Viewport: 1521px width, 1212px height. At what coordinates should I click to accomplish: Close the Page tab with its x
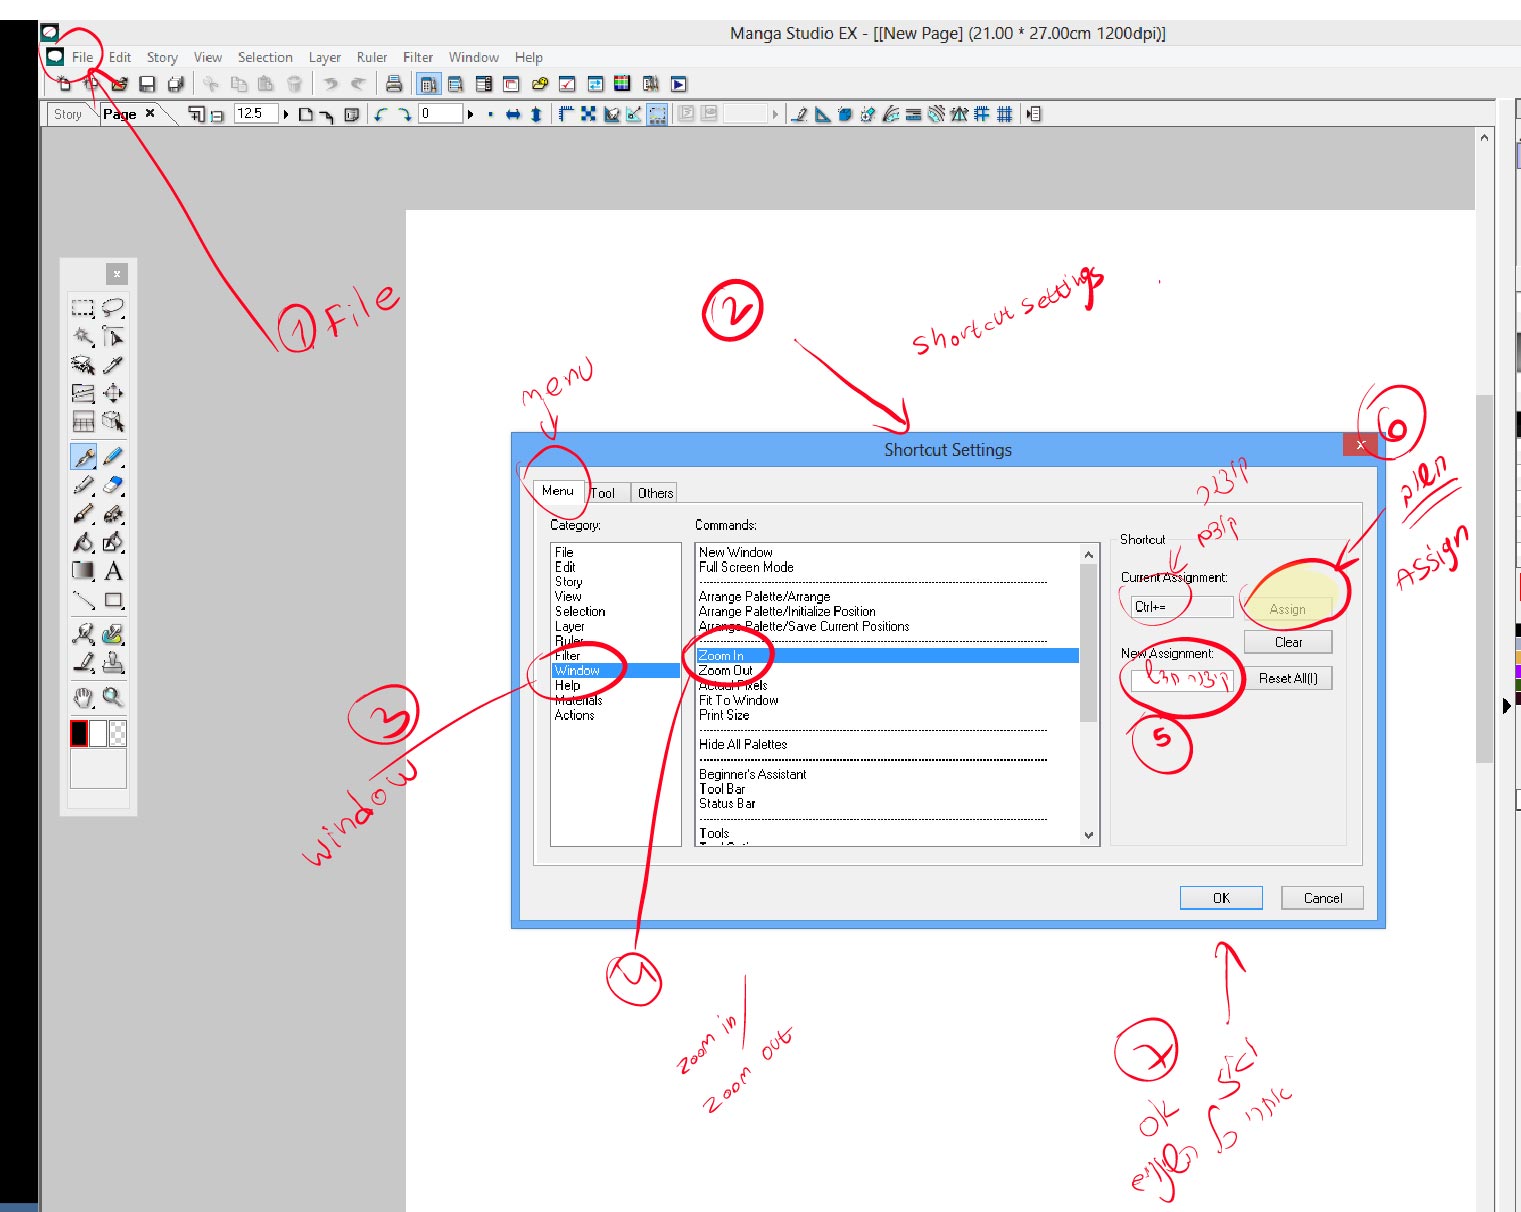coord(150,113)
